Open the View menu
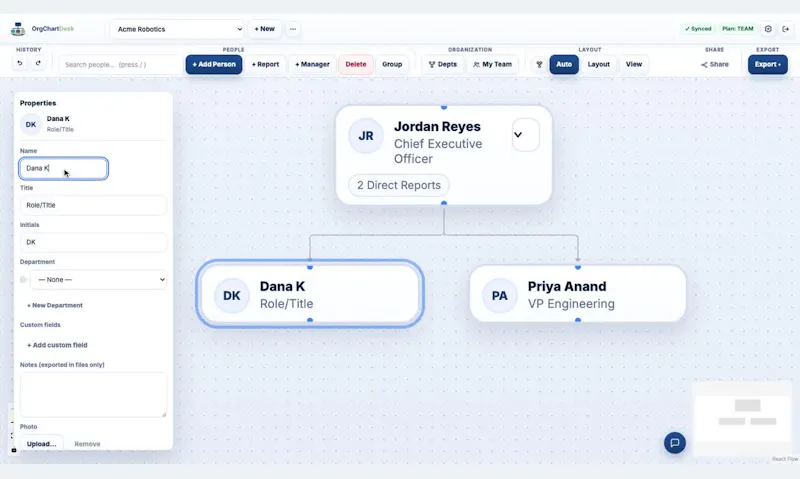The height and width of the screenshot is (479, 800). tap(634, 64)
